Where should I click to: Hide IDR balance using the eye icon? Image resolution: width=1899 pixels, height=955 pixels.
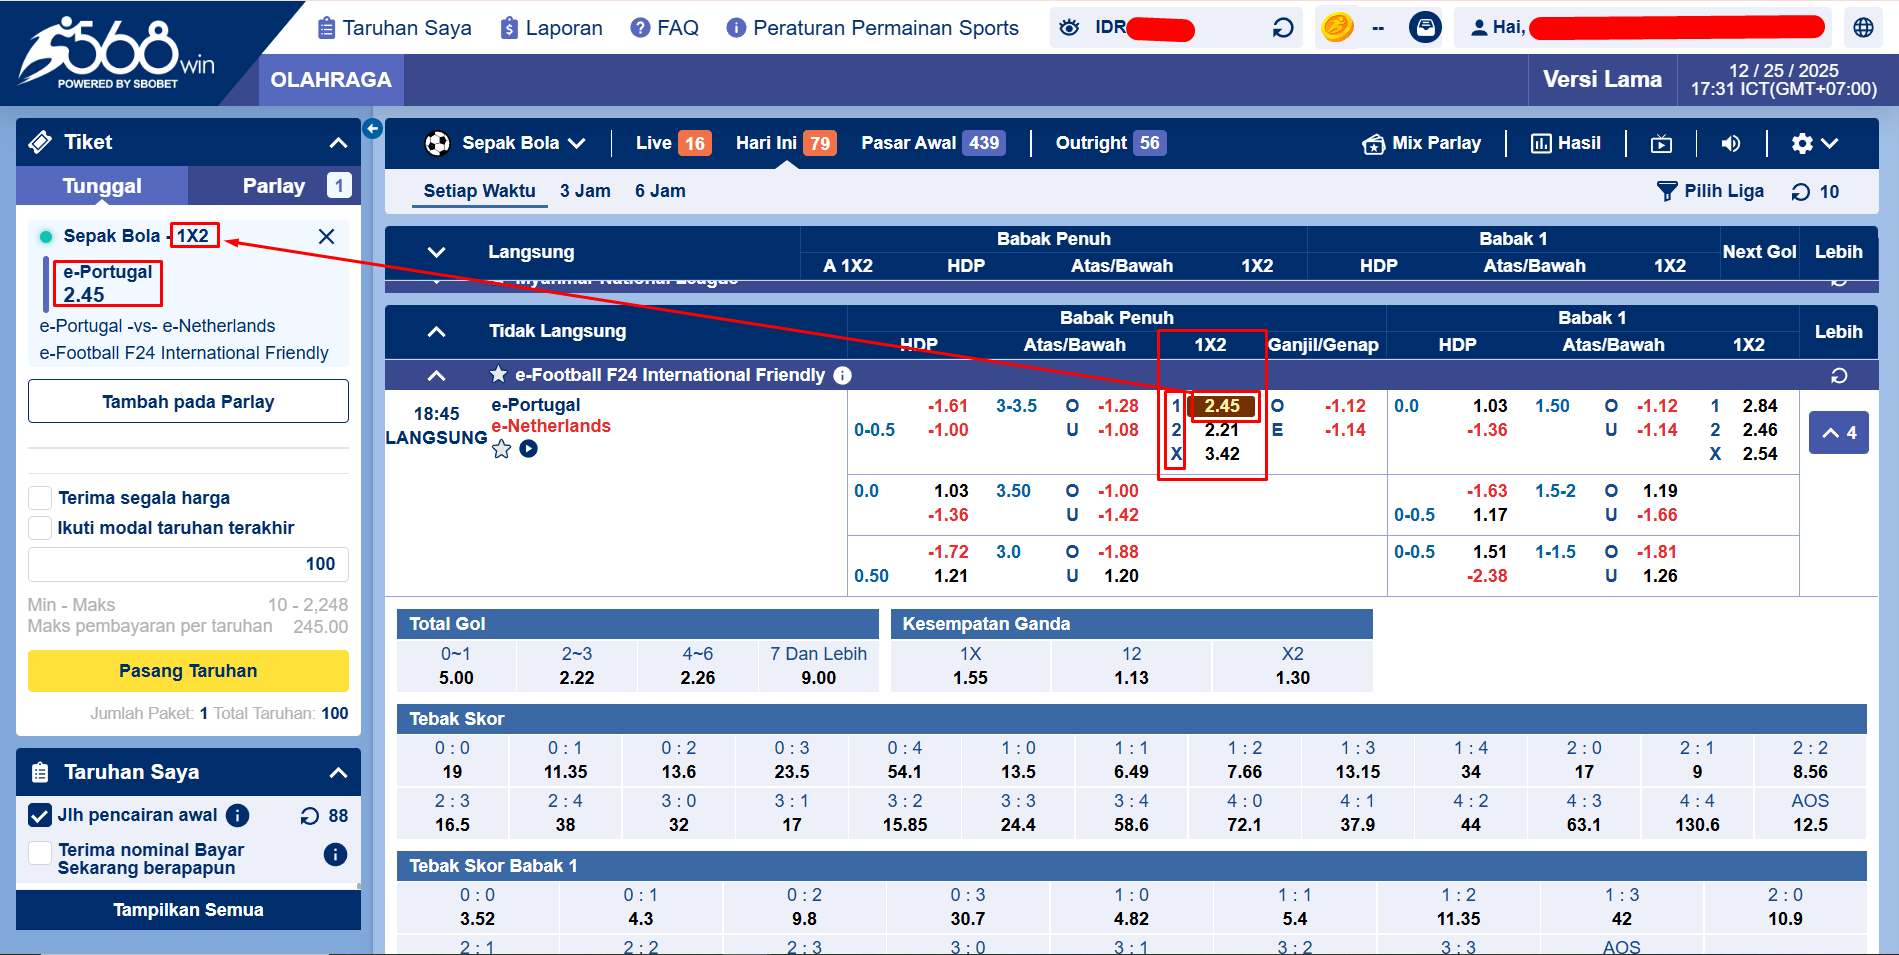coord(1068,28)
